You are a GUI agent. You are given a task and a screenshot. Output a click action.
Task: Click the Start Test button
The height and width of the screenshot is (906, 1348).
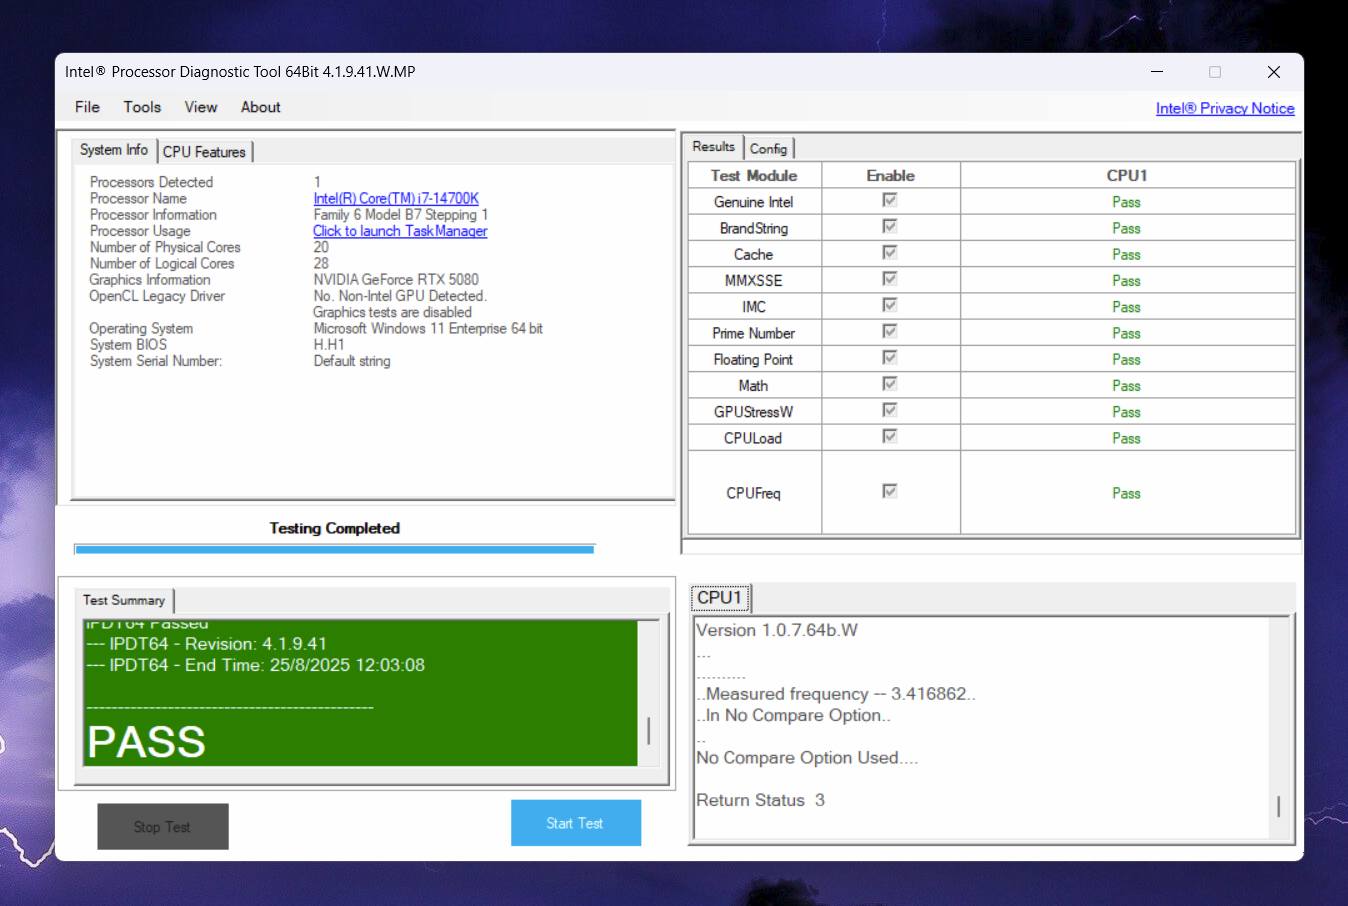[576, 823]
